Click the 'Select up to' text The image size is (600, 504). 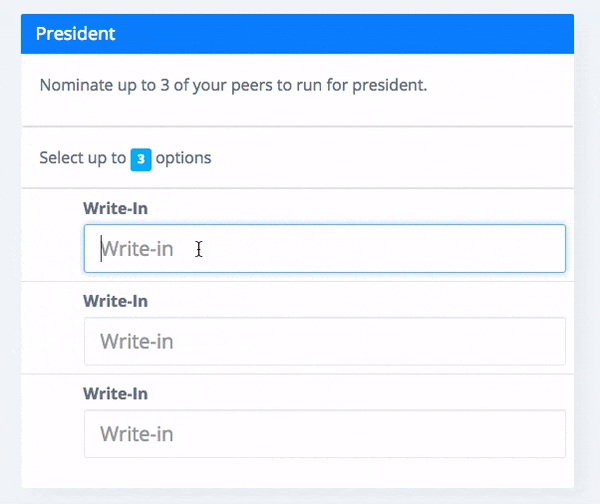pyautogui.click(x=83, y=158)
